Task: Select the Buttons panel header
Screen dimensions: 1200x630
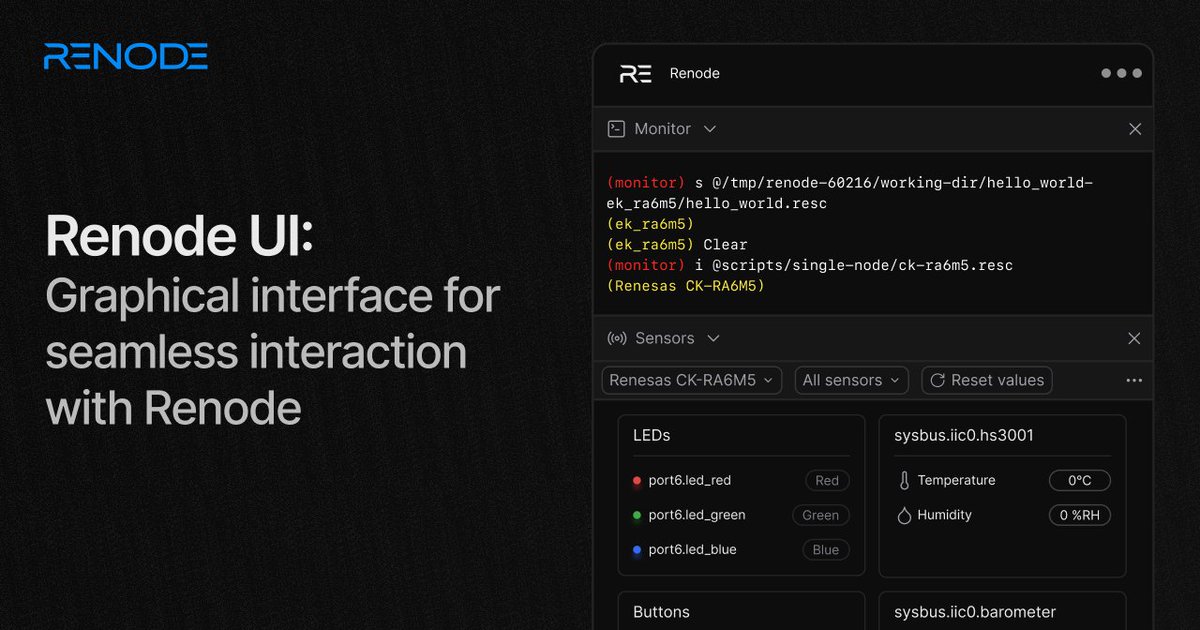Action: click(x=660, y=611)
